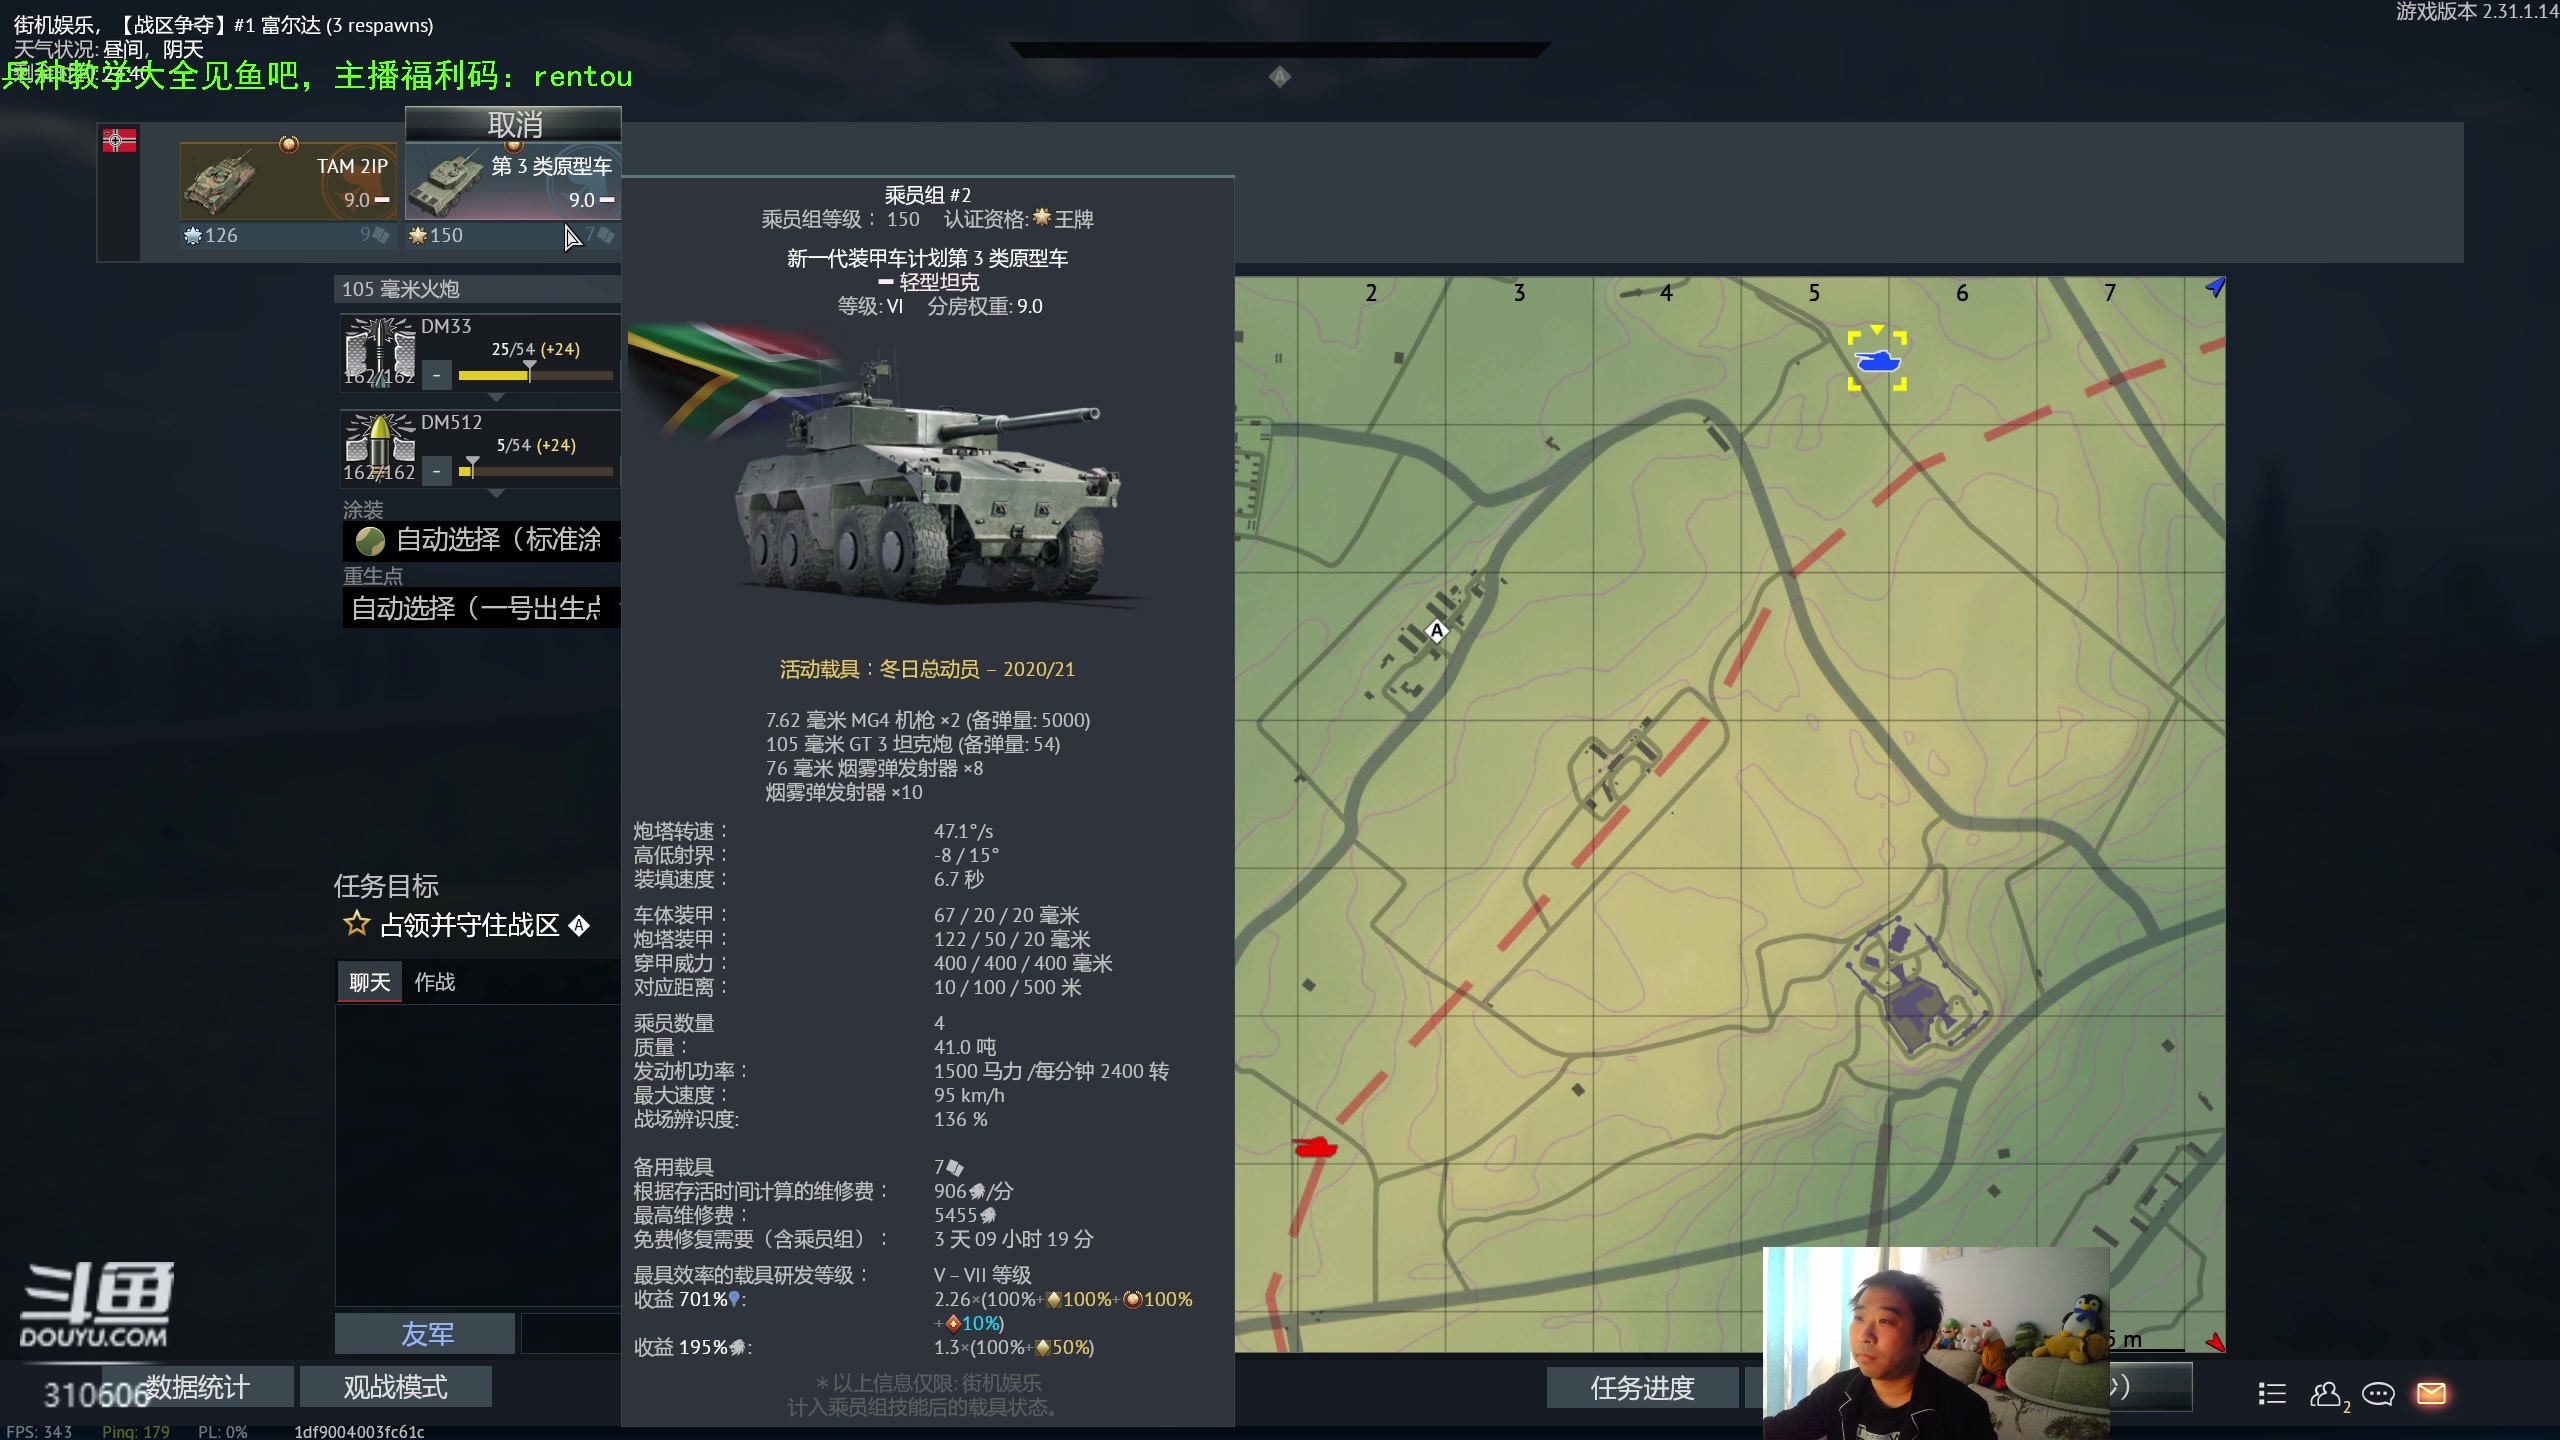Click the 占领并守住战区 objective text
Screen dimensions: 2560x1440
point(469,926)
